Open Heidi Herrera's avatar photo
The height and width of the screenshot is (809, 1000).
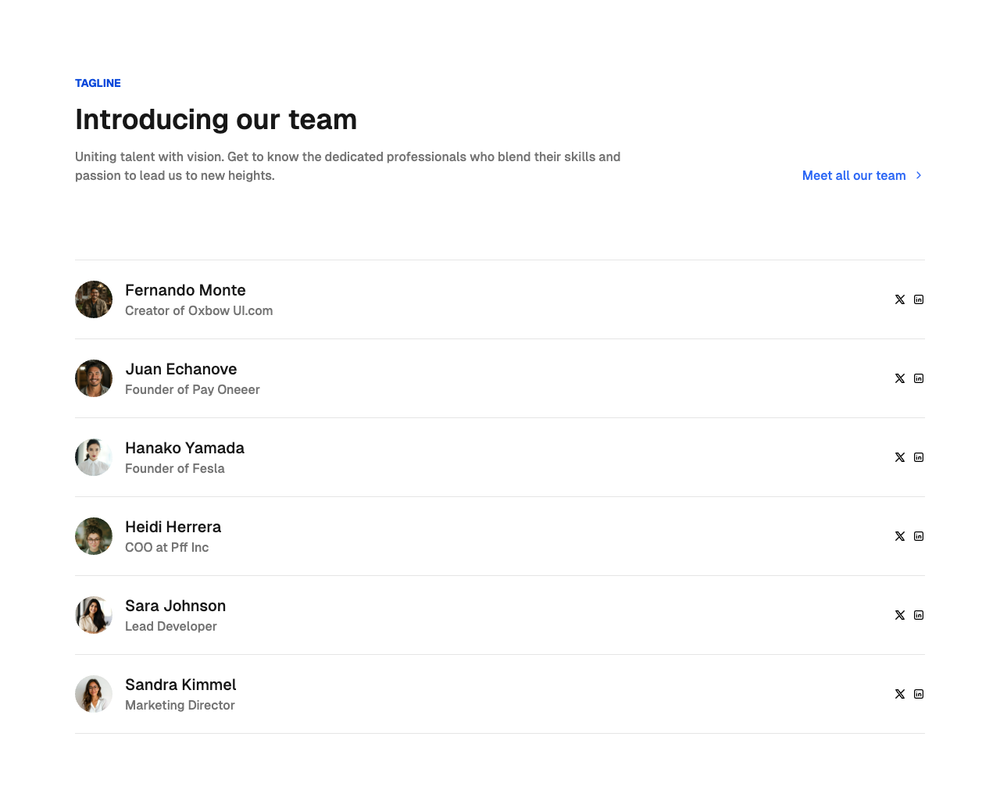click(94, 536)
